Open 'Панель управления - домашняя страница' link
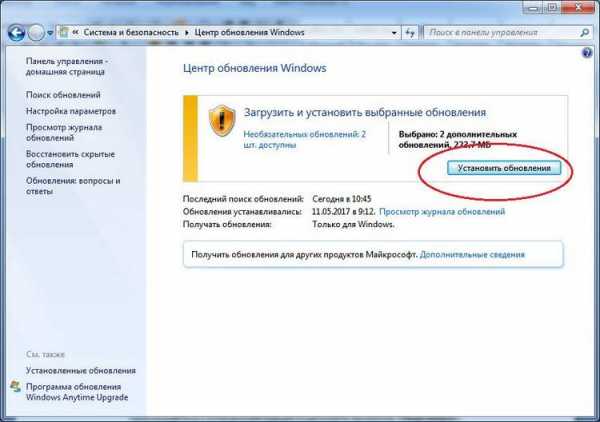Image resolution: width=600 pixels, height=422 pixels. (x=67, y=67)
